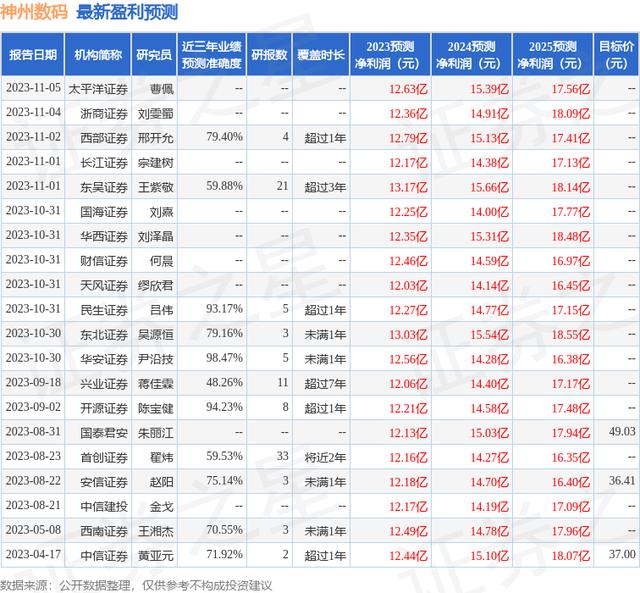Viewport: 640px width, 593px height.
Task: Click researcher name 朱丽江
Action: coord(156,433)
